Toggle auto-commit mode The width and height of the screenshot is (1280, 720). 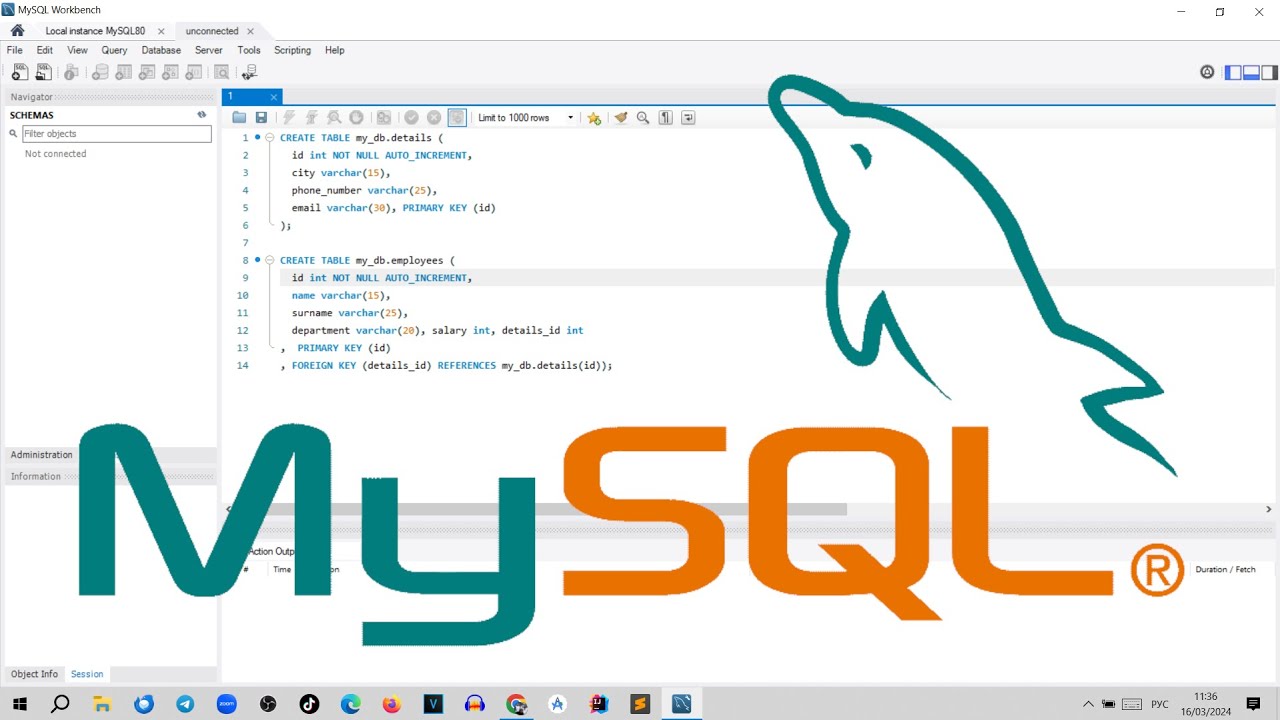tap(457, 118)
